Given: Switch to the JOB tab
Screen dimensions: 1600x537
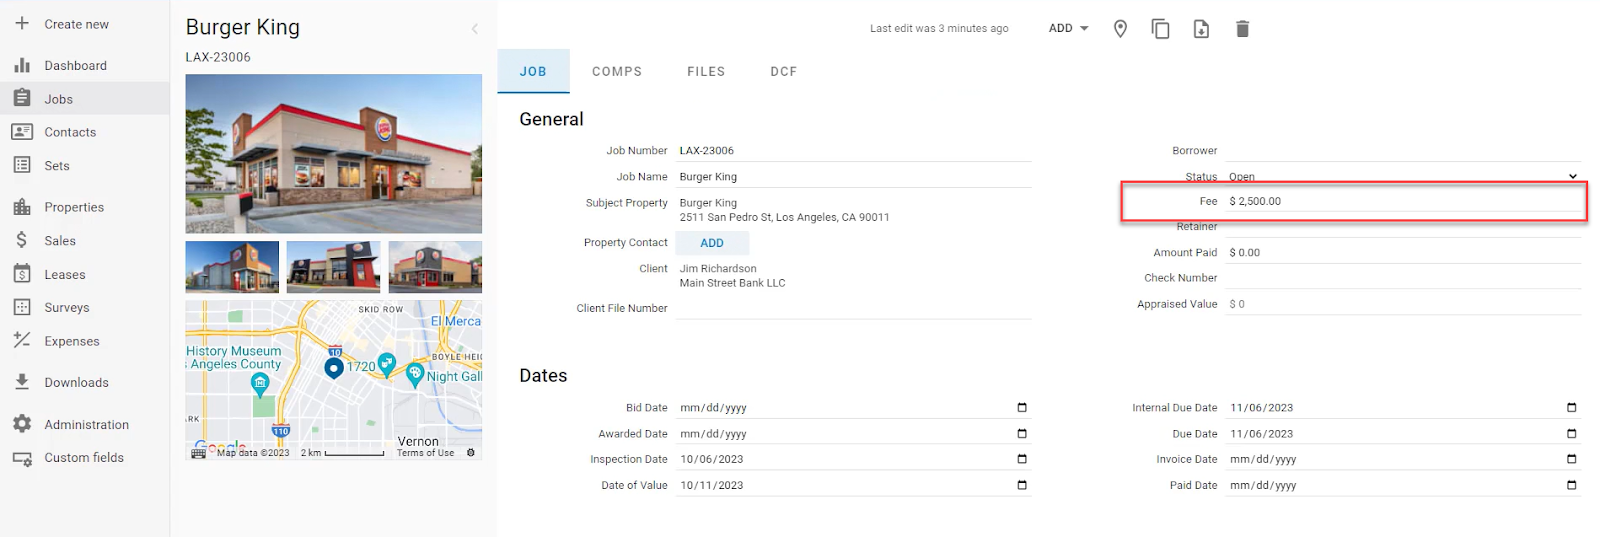Looking at the screenshot, I should tap(533, 71).
